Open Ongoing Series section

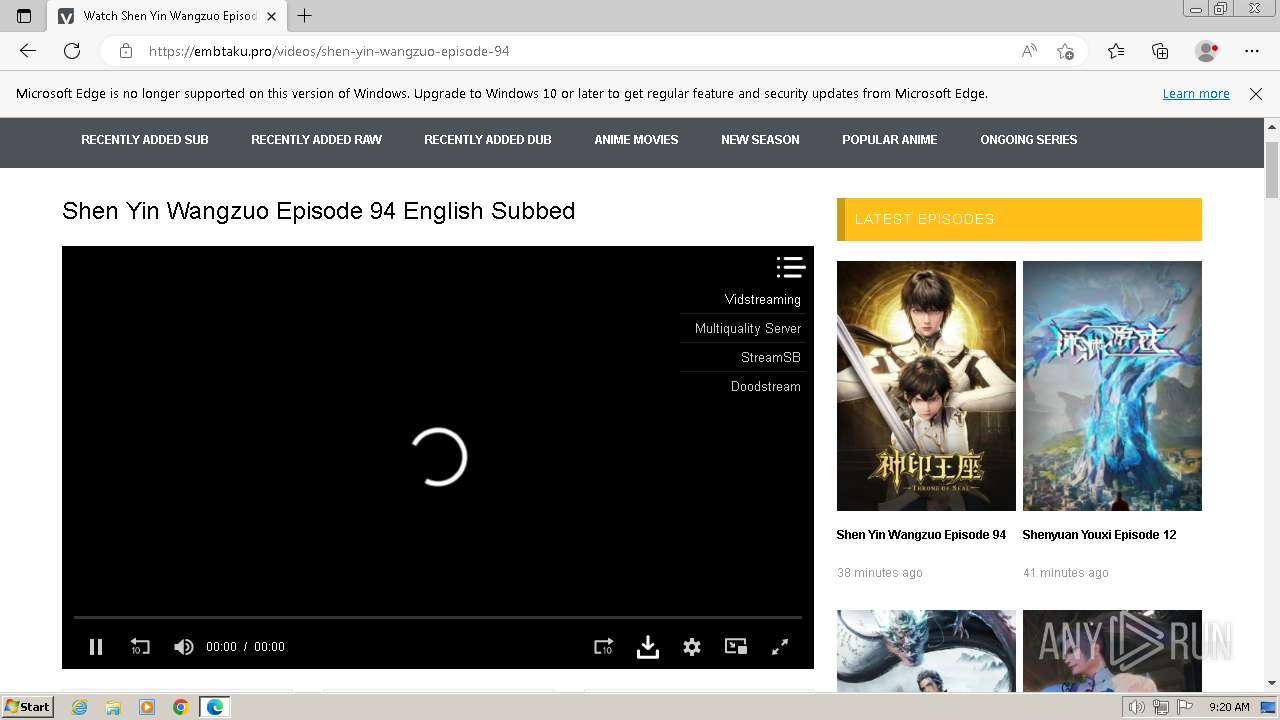[1029, 140]
